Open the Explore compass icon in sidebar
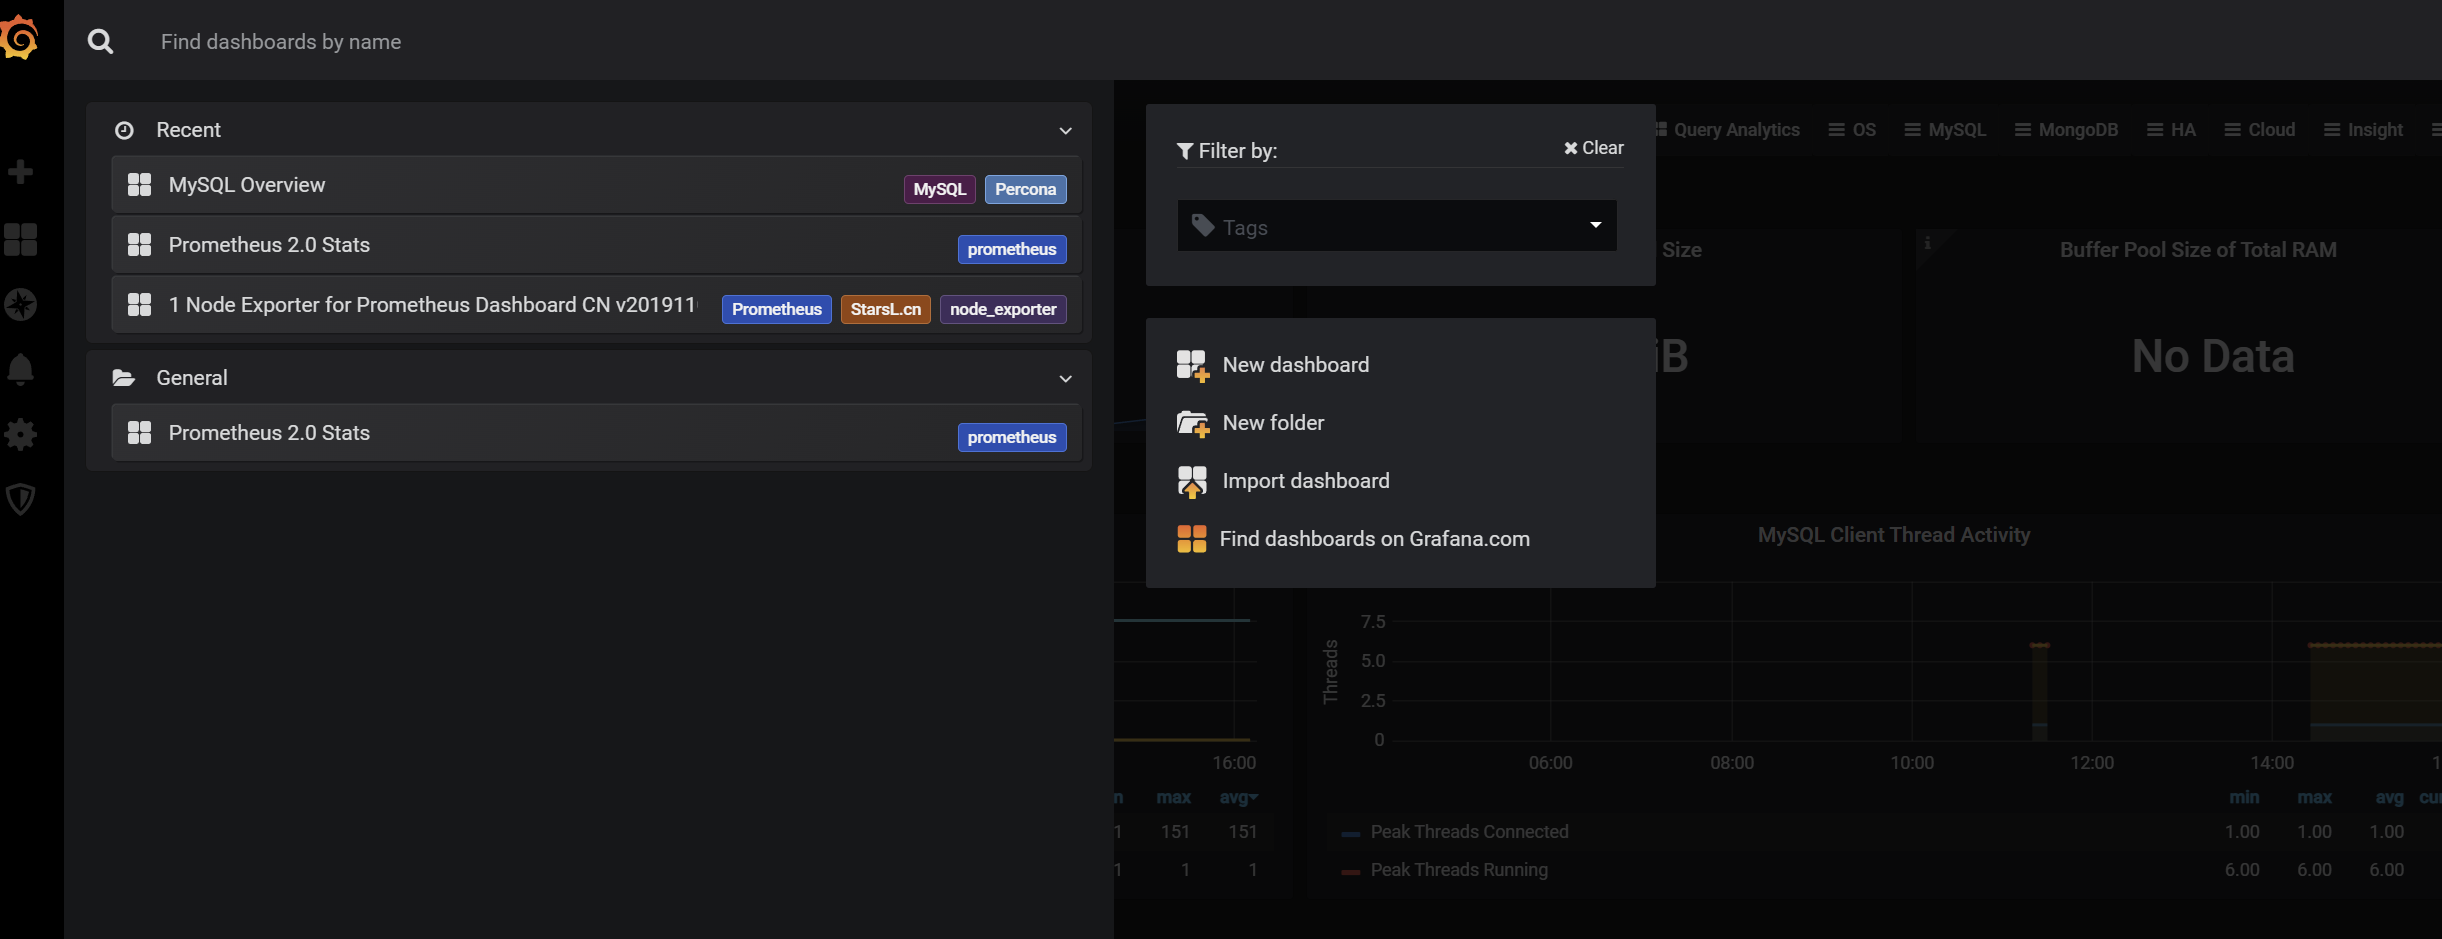 [x=20, y=304]
